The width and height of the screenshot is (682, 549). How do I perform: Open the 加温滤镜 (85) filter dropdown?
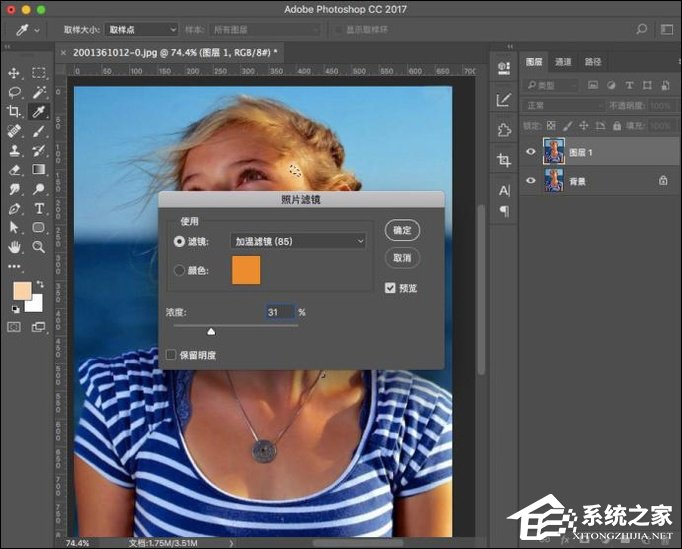298,241
